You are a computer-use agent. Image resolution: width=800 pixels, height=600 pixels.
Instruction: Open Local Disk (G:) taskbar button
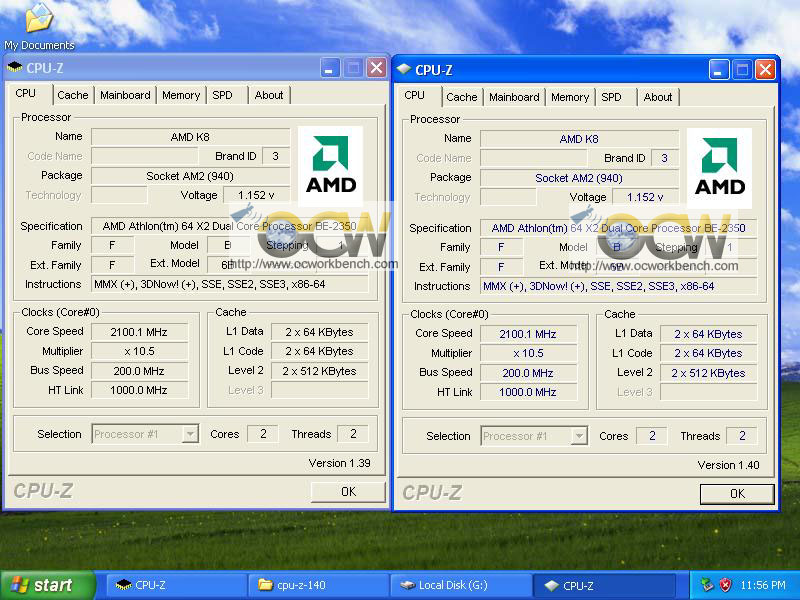coord(461,585)
